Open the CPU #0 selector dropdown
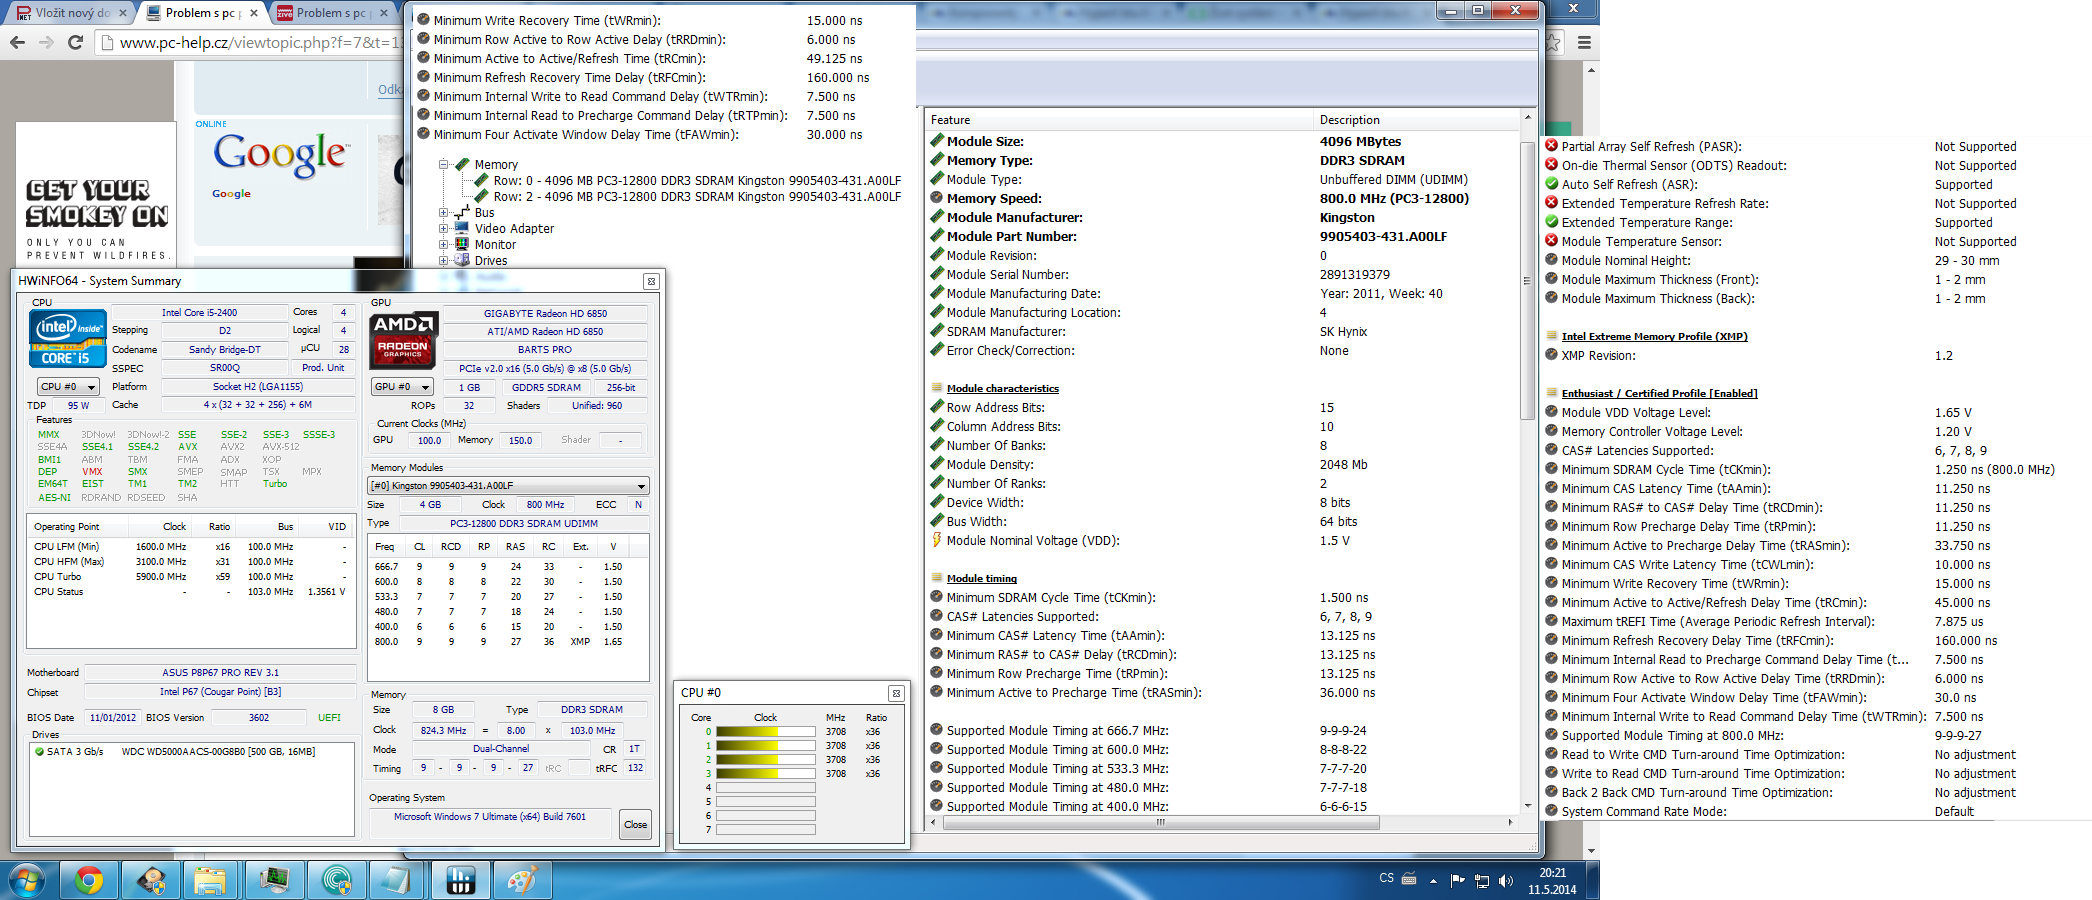This screenshot has width=2092, height=900. pos(68,387)
